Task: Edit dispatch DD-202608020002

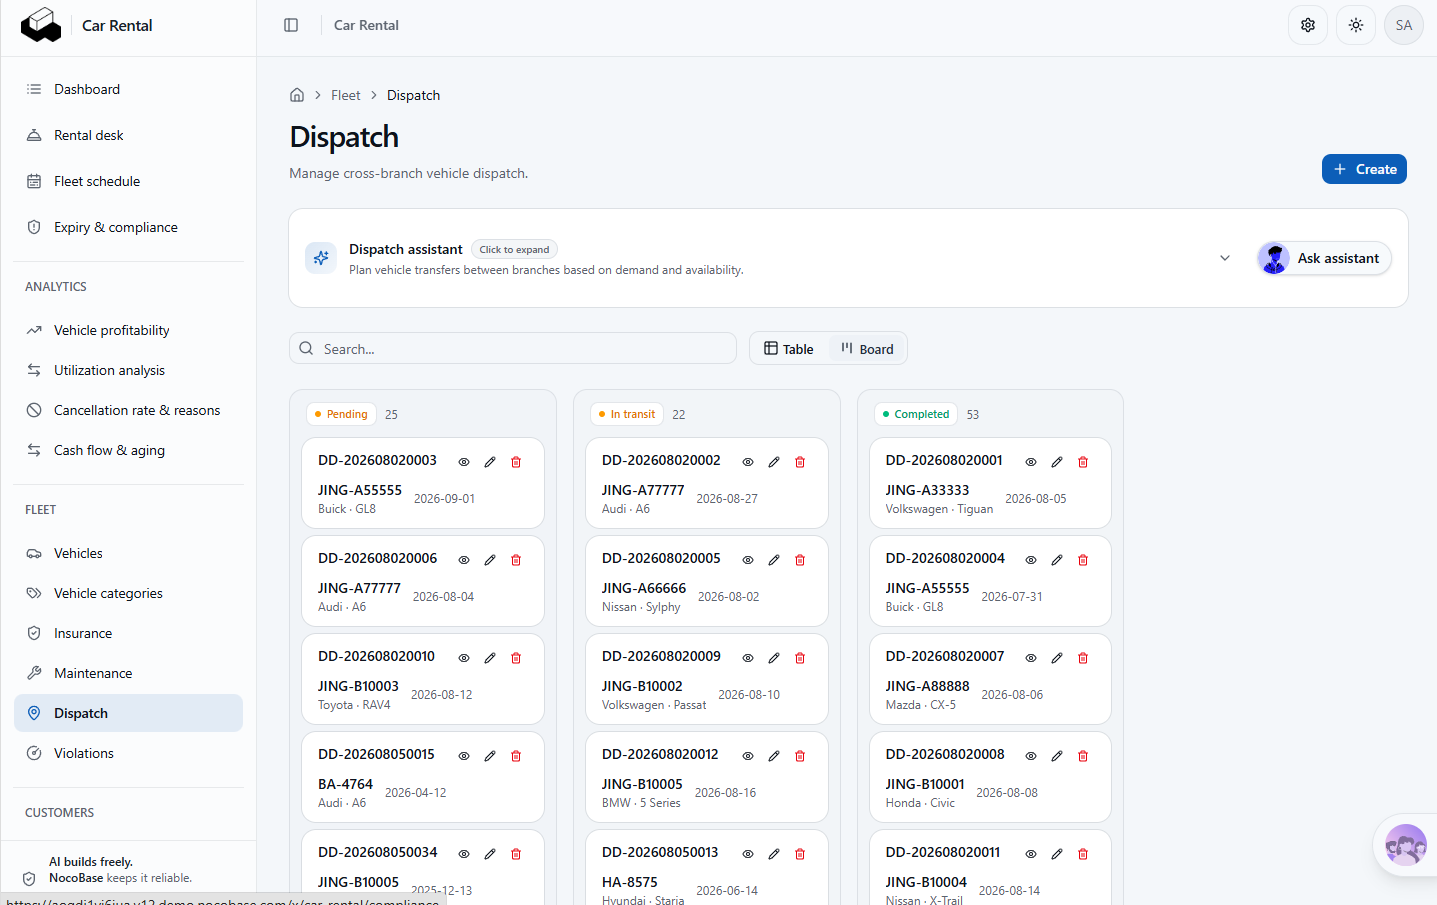Action: click(774, 462)
